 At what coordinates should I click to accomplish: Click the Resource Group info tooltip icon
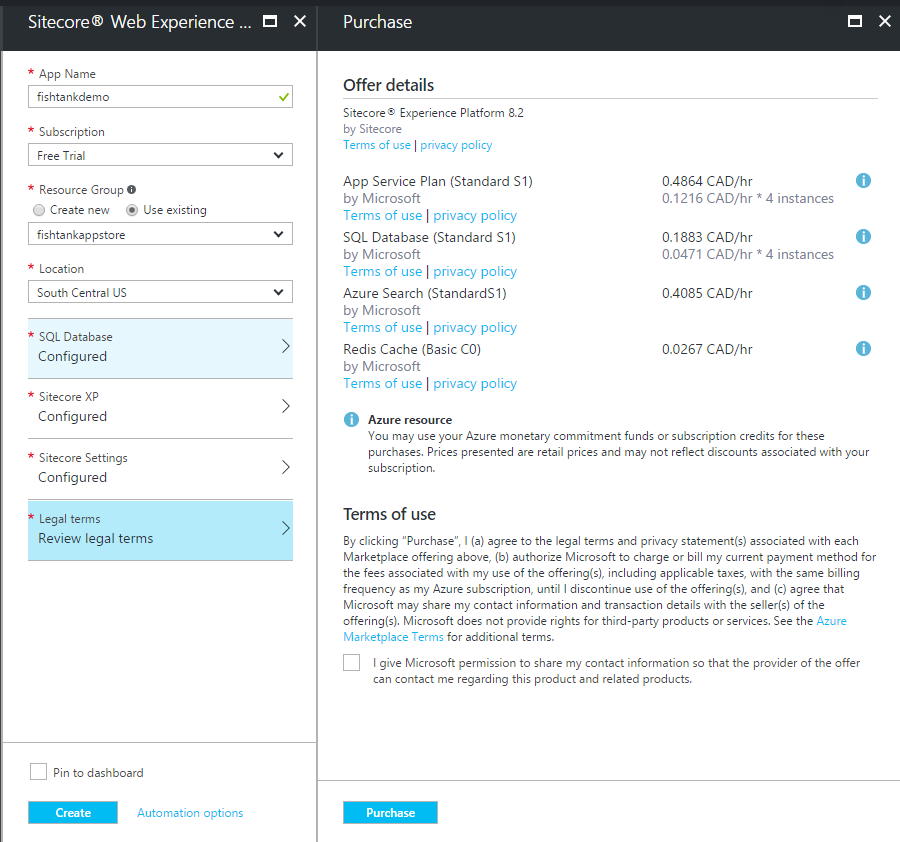[x=131, y=189]
